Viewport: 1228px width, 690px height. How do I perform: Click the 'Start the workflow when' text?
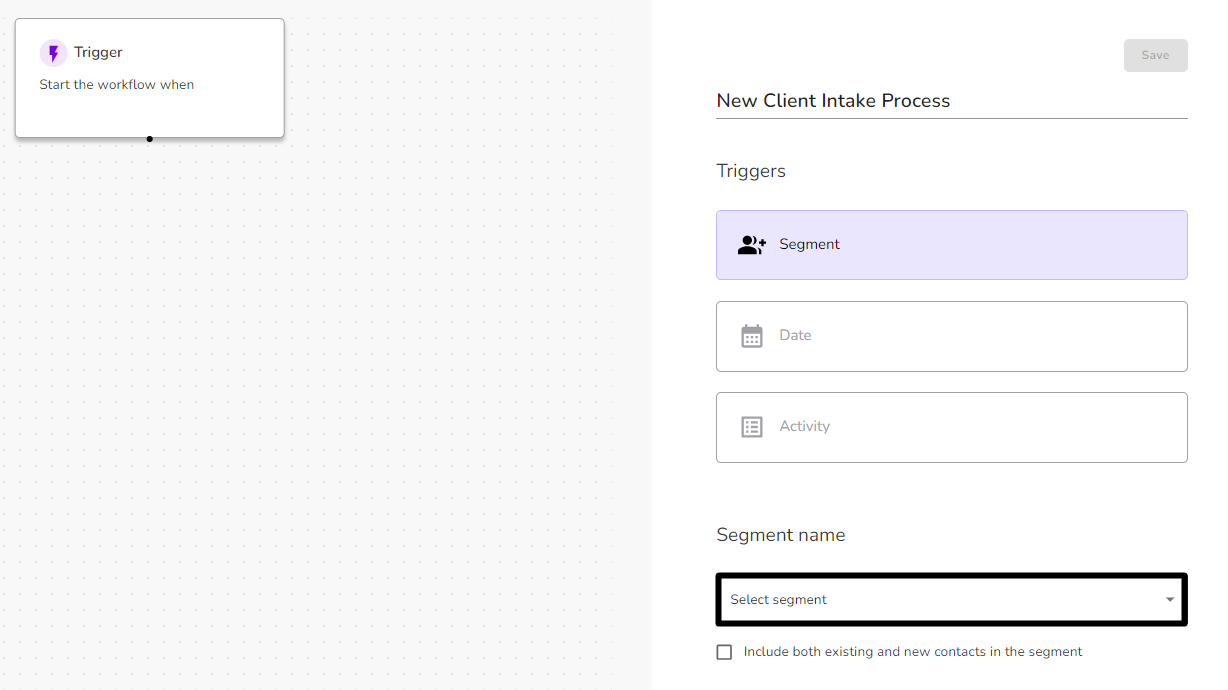117,85
